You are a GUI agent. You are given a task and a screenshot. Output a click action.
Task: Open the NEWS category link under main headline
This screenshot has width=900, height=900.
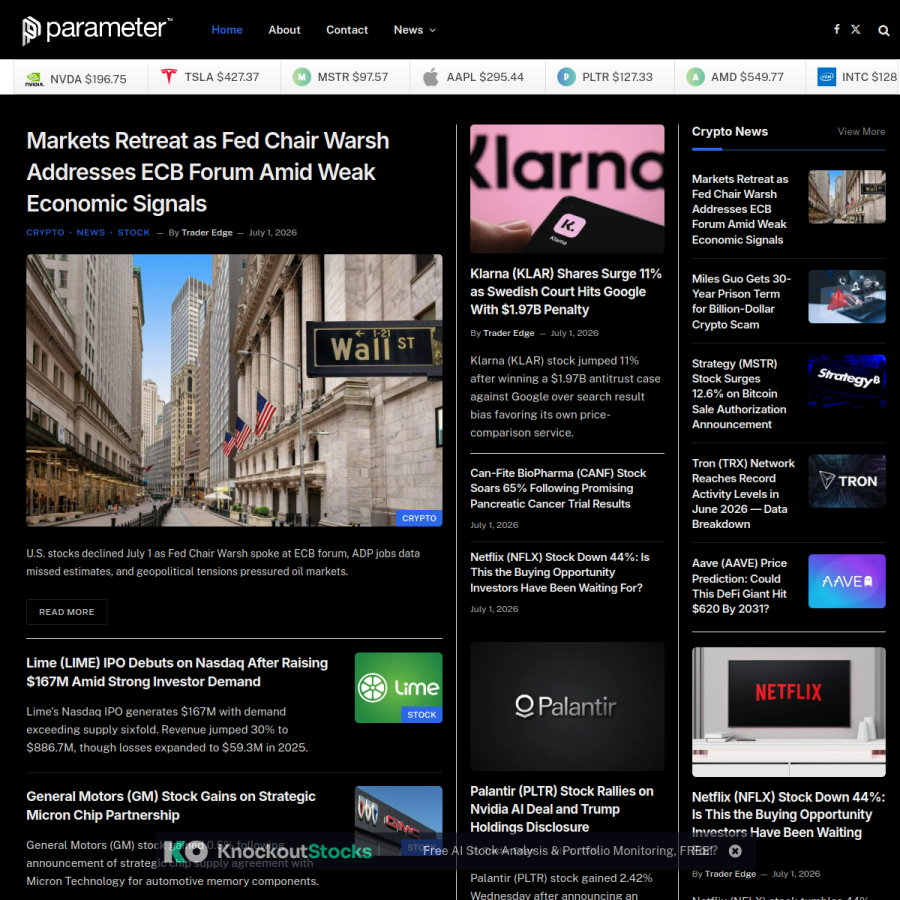pyautogui.click(x=91, y=232)
